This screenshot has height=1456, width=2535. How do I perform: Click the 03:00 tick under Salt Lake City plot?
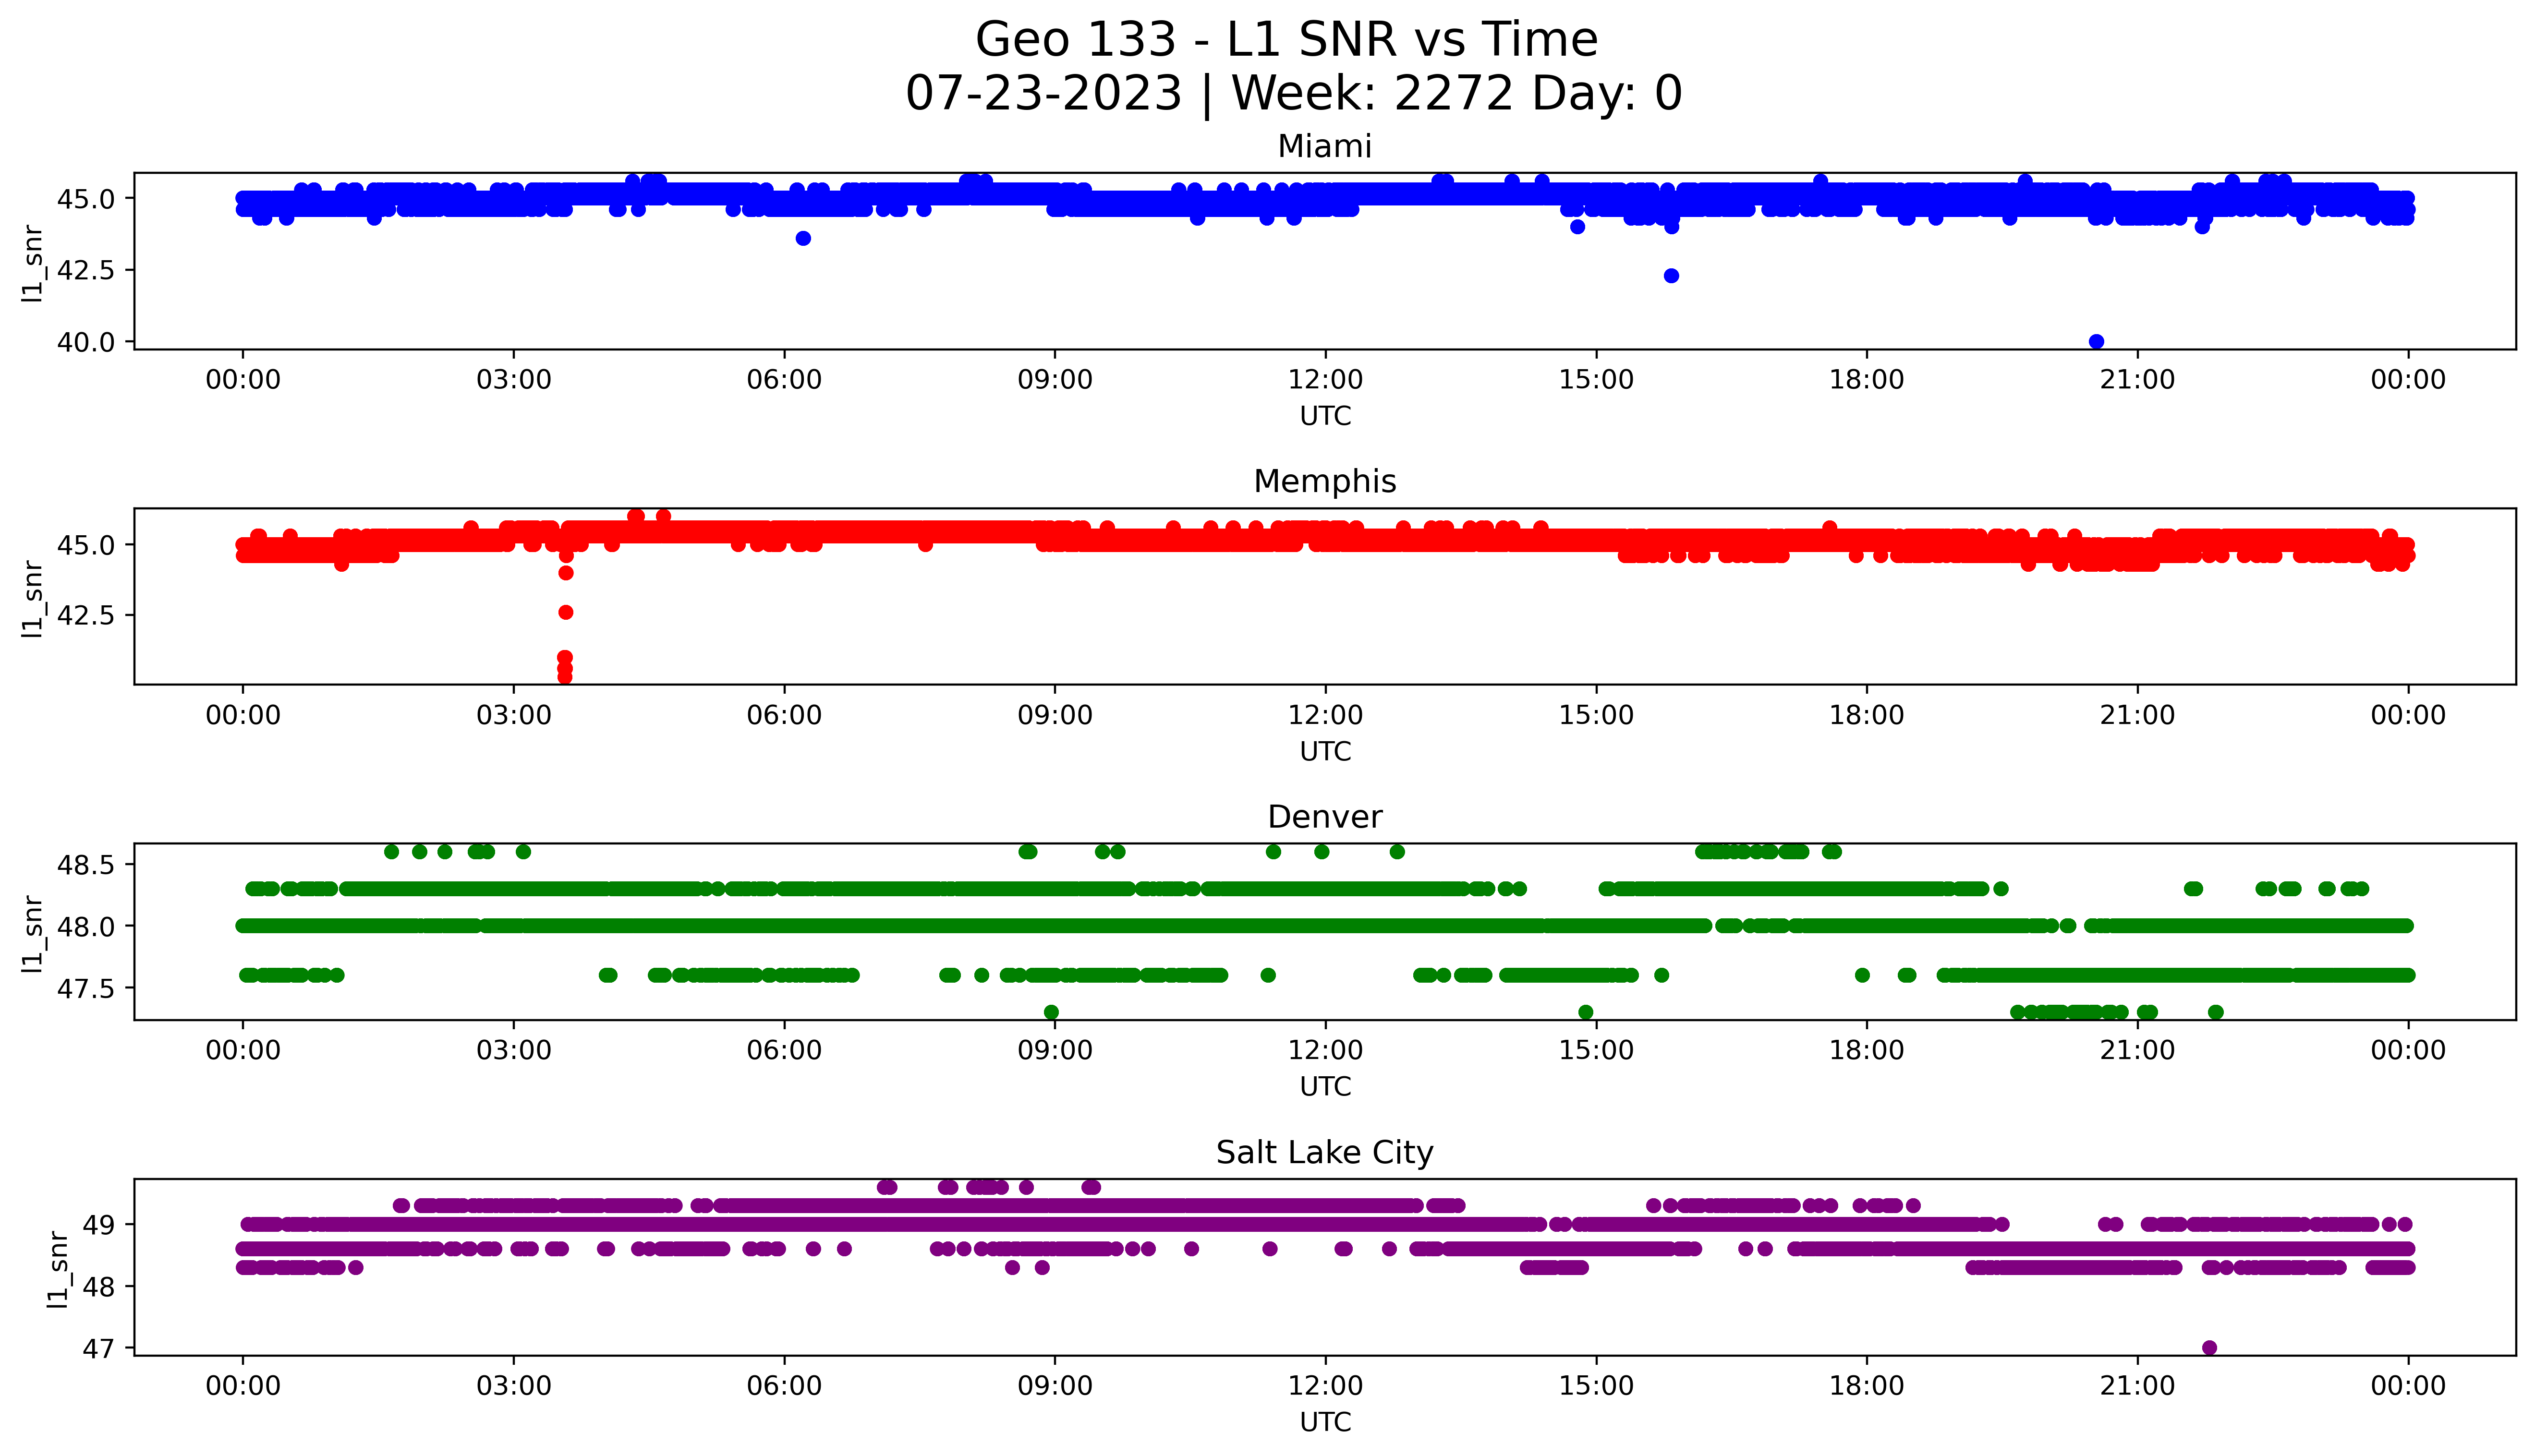[514, 1386]
